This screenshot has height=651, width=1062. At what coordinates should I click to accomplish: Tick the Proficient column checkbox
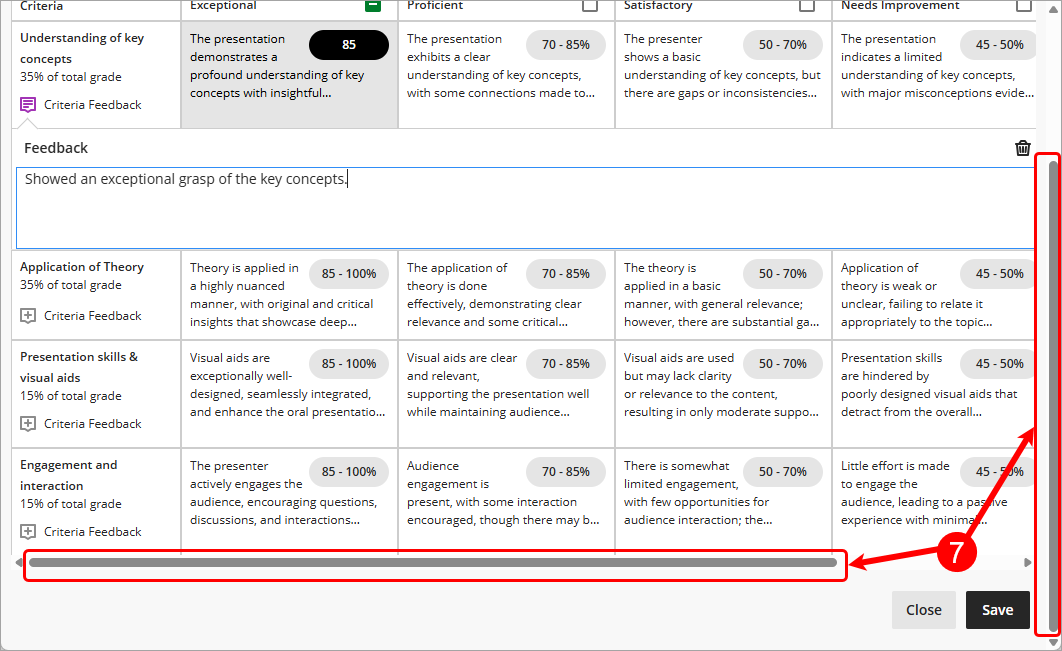tap(590, 6)
